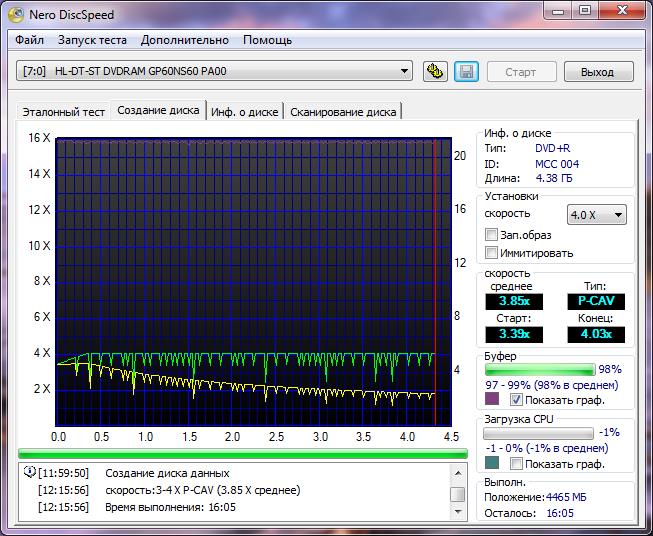Click the Осталось 16:05 value
The height and width of the screenshot is (536, 653).
click(x=560, y=513)
